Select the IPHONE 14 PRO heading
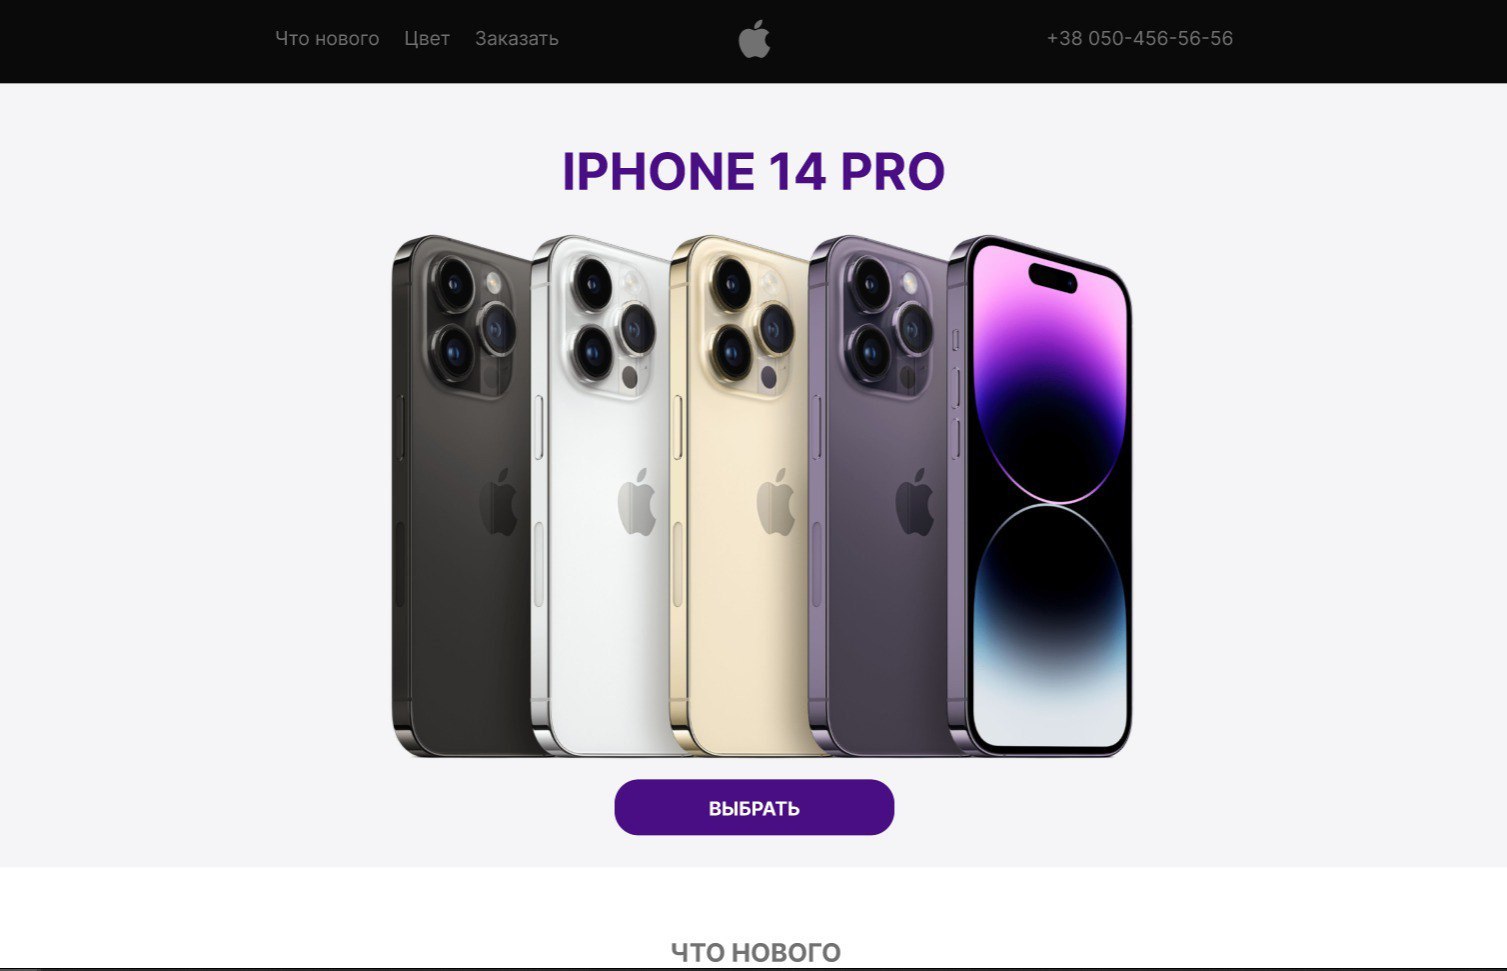 753,171
